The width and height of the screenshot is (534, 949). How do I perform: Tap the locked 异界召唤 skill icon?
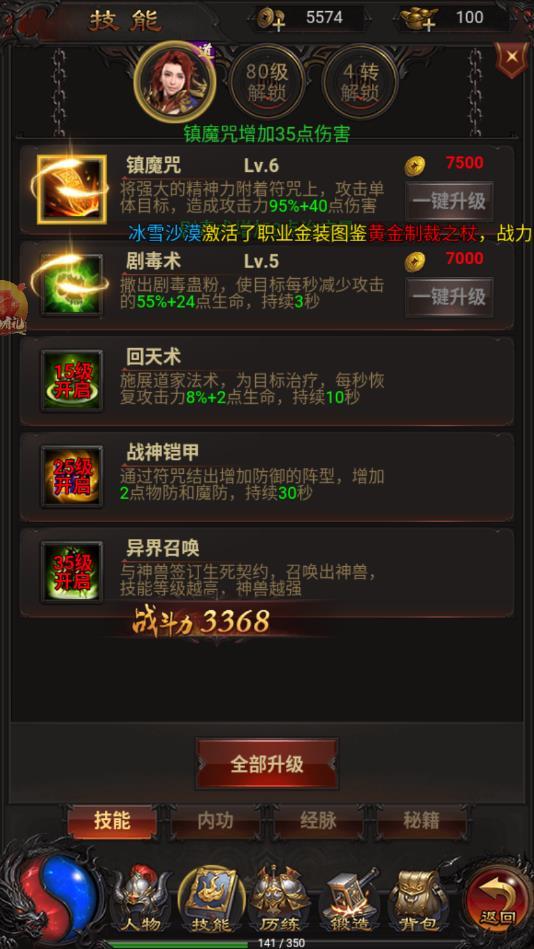tap(71, 572)
